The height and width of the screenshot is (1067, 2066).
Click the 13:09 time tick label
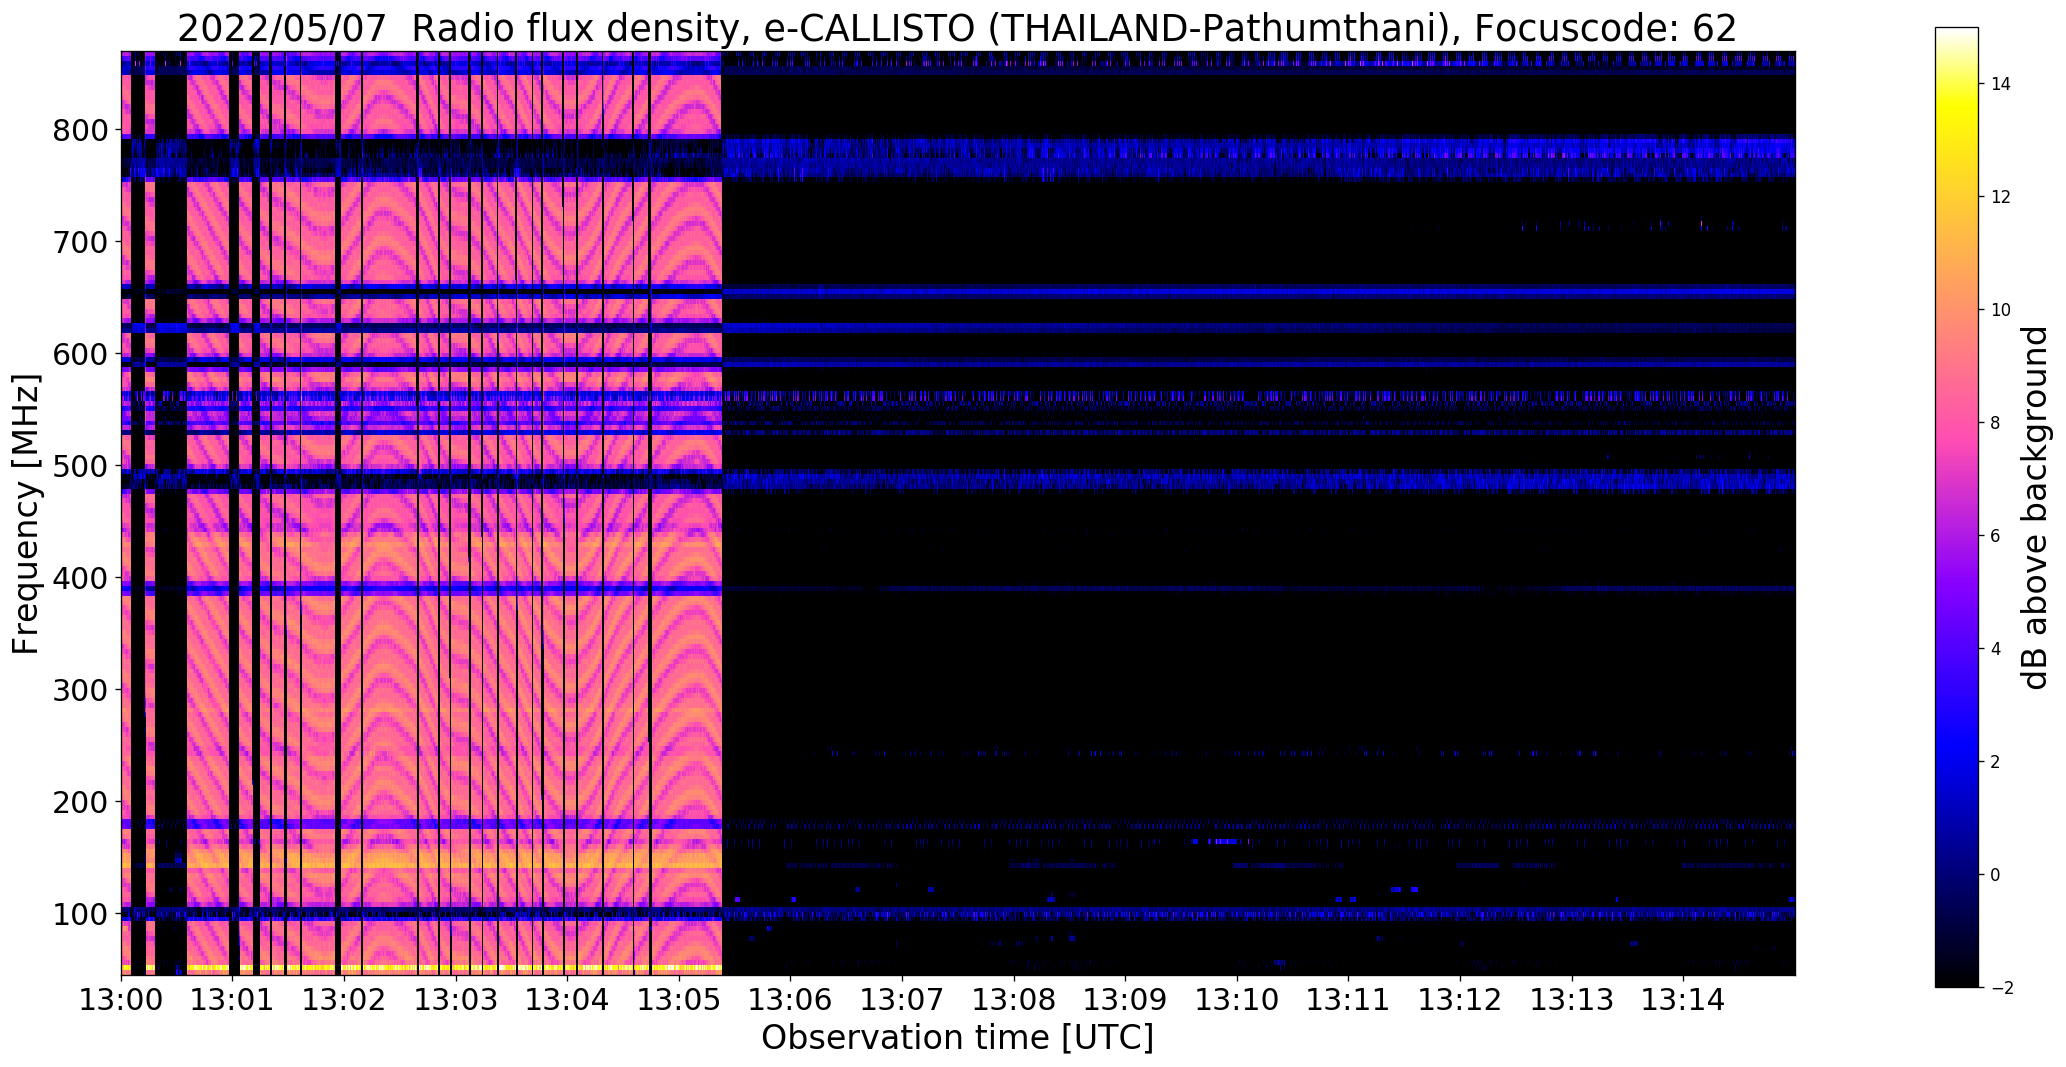(1126, 999)
